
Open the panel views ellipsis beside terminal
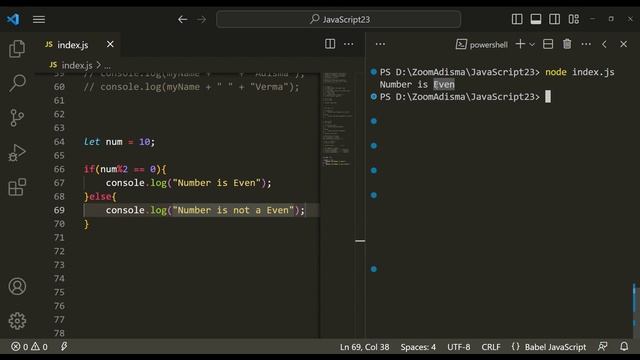[380, 44]
